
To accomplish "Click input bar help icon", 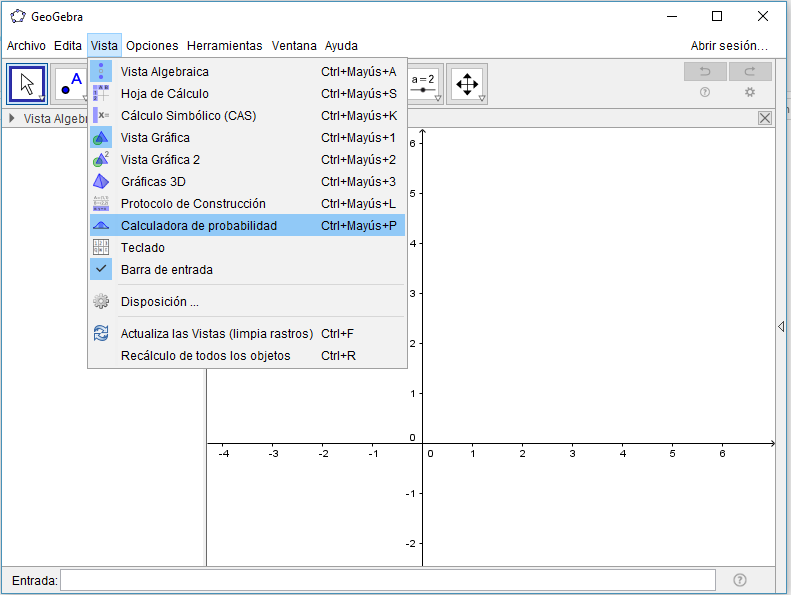I will point(740,580).
